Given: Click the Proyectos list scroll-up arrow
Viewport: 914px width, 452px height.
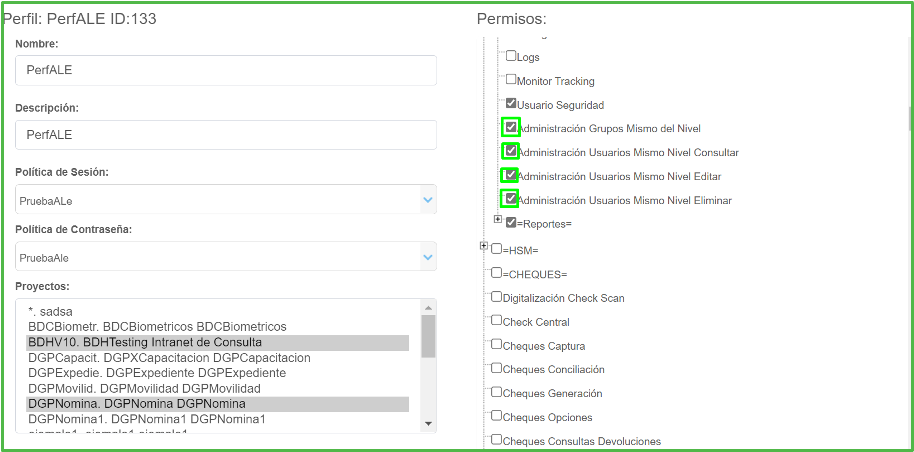Looking at the screenshot, I should [428, 308].
